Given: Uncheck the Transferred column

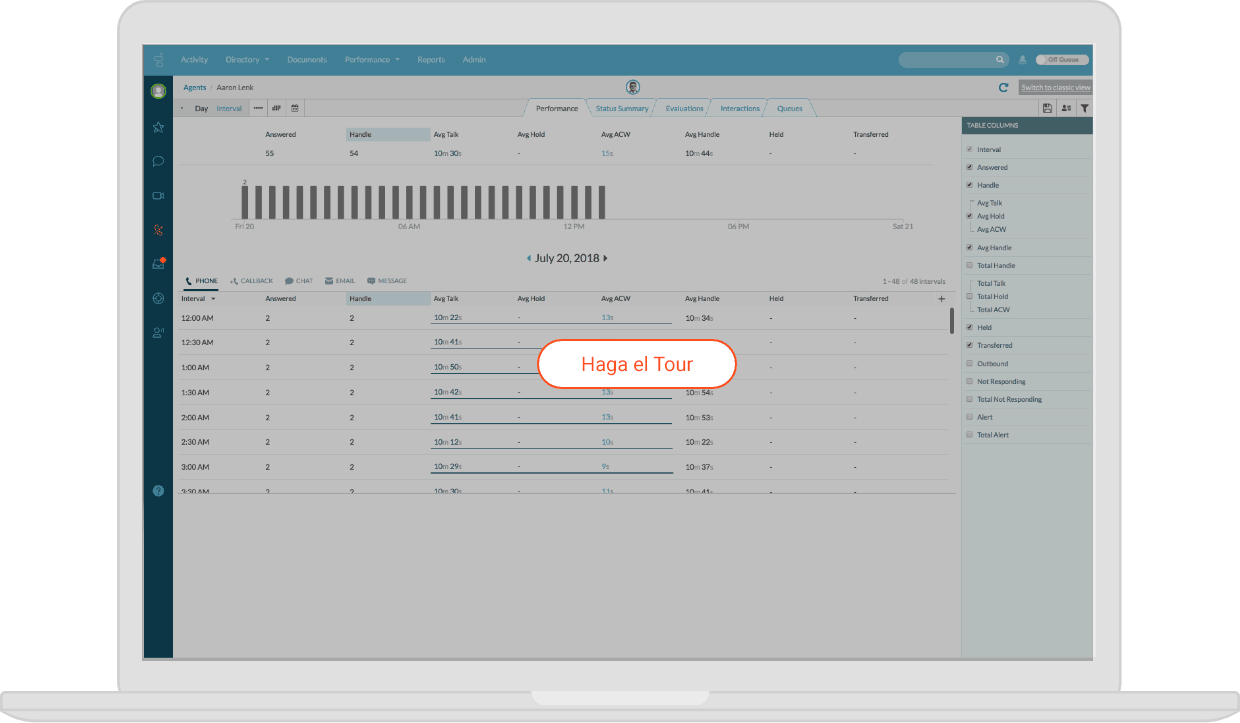Looking at the screenshot, I should (968, 345).
